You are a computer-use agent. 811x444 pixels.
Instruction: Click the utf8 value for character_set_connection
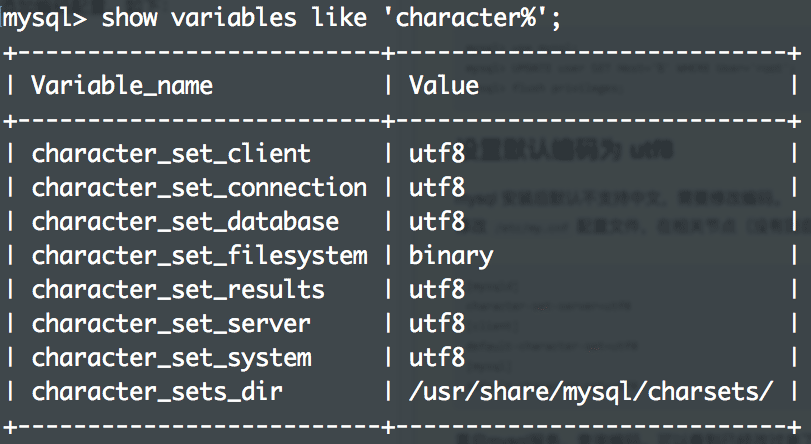pyautogui.click(x=437, y=187)
